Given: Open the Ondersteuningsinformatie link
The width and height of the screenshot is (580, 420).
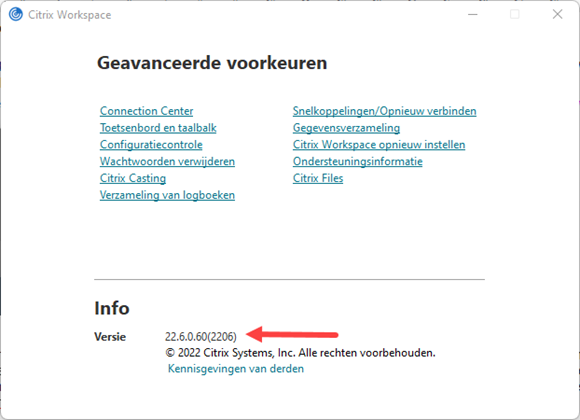Looking at the screenshot, I should coord(357,161).
